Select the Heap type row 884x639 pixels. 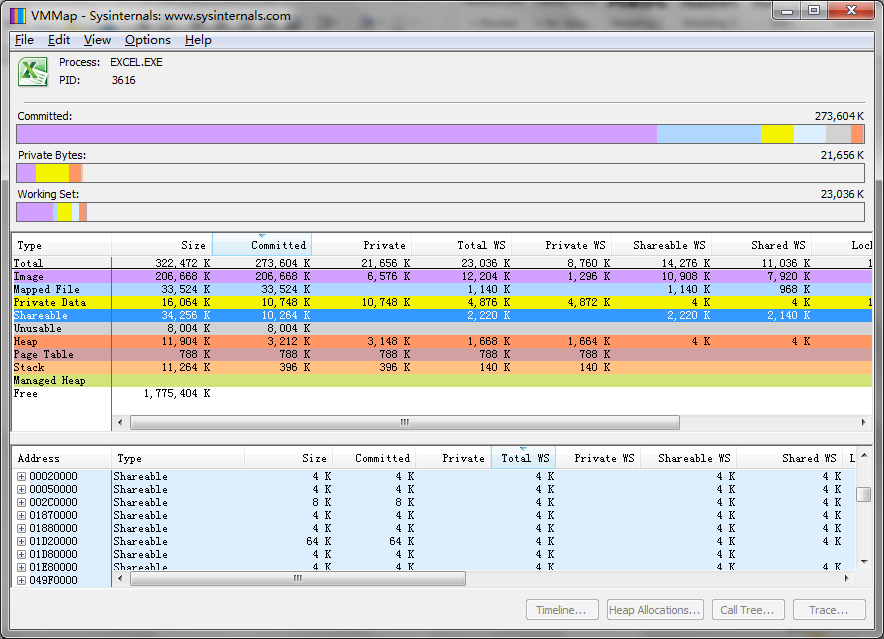(442, 341)
